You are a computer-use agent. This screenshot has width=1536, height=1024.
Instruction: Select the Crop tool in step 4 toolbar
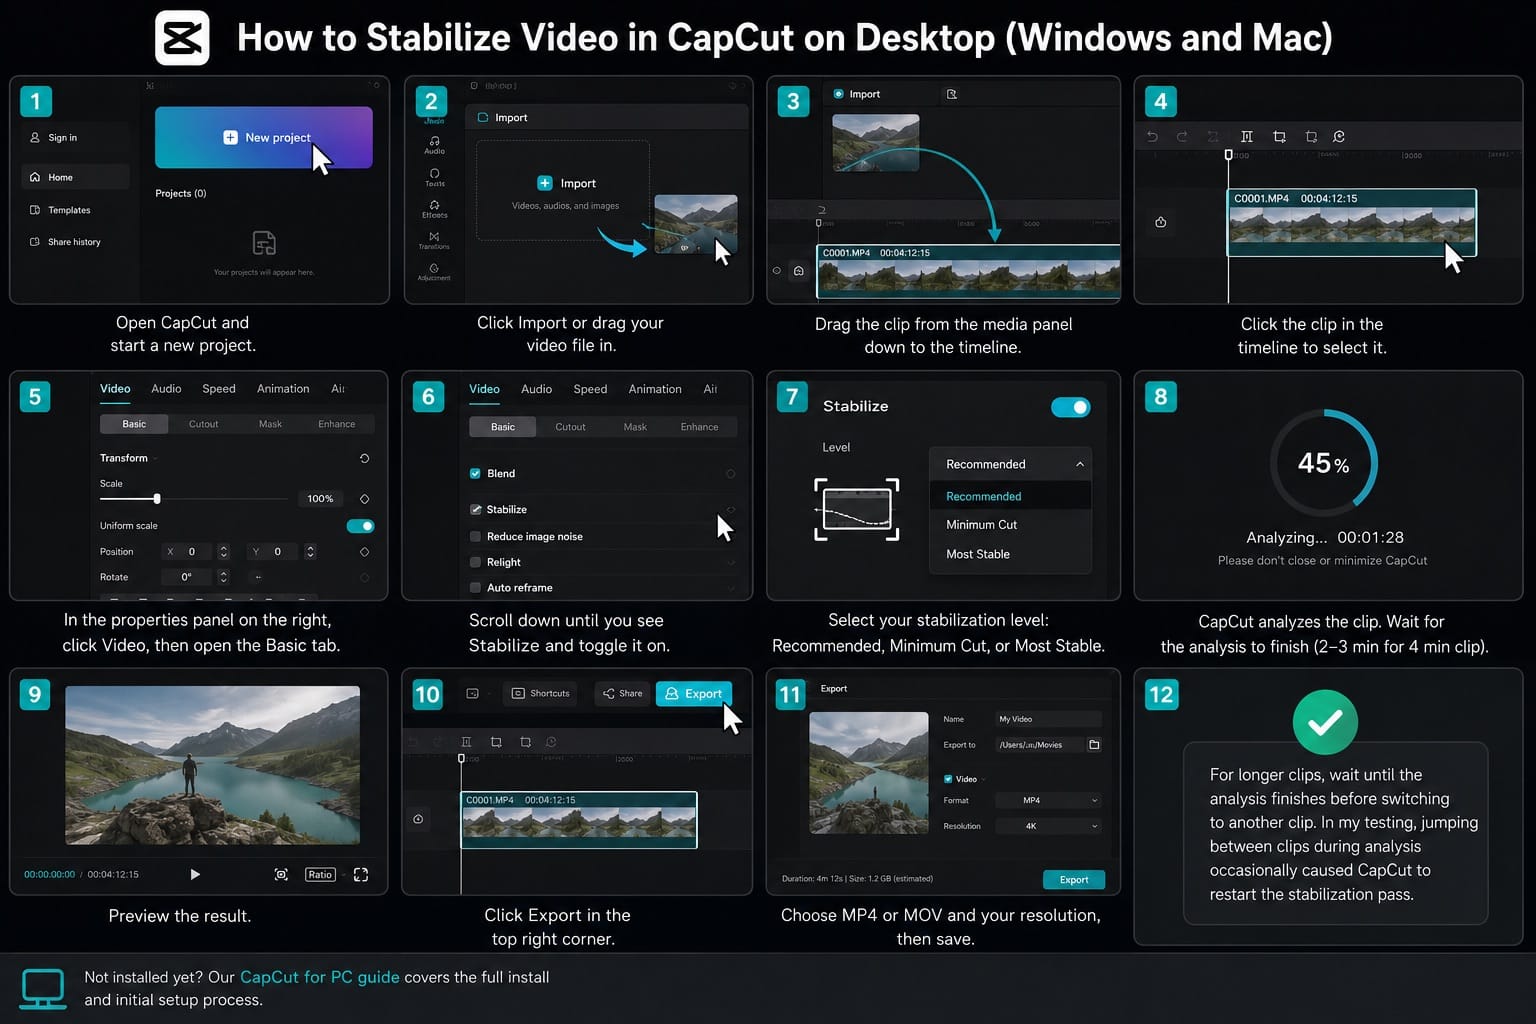[1279, 136]
